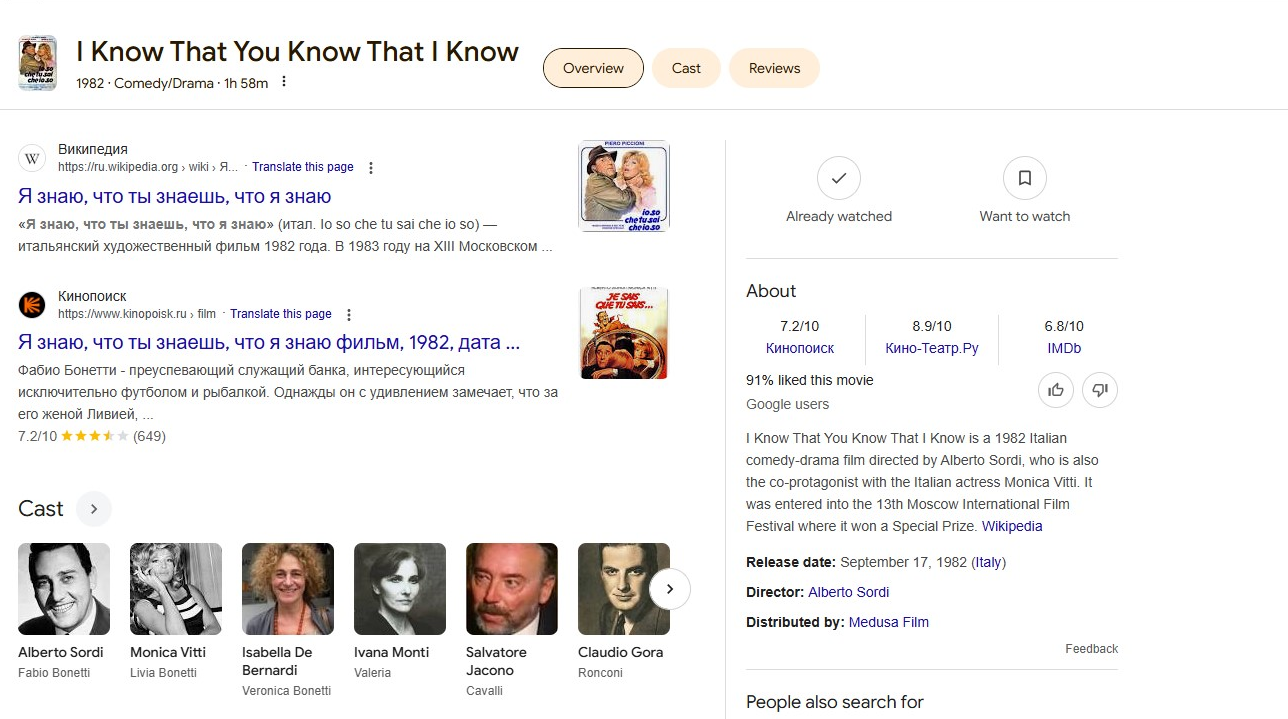Click the Кинопоиск site favicon
Viewport: 1288px width, 719px height.
32,305
